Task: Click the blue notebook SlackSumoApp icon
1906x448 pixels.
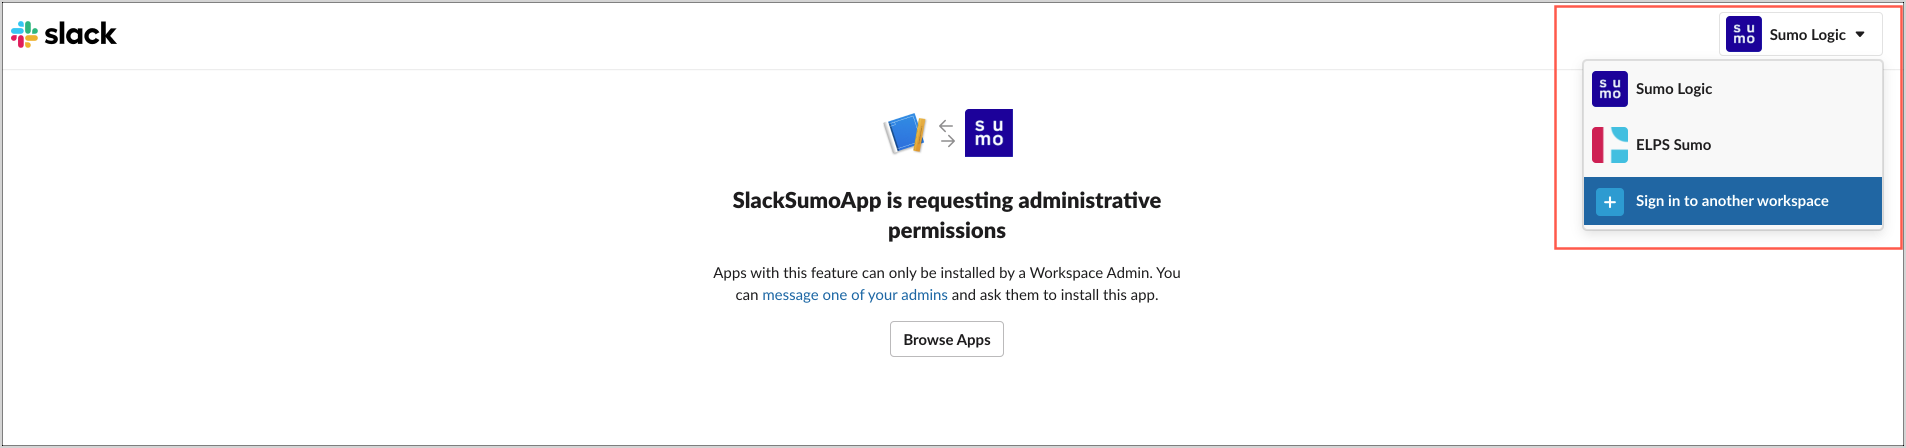Action: pos(905,133)
